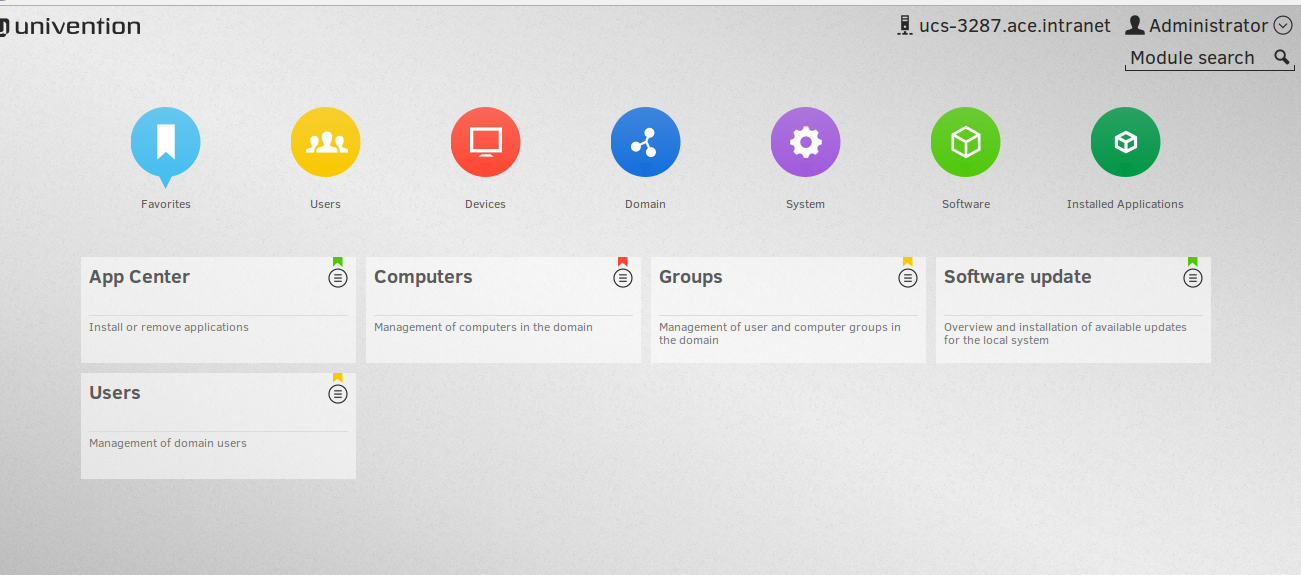Click the green bookmark flag on Software update
Screen dimensions: 1301x575
[x=1193, y=262]
